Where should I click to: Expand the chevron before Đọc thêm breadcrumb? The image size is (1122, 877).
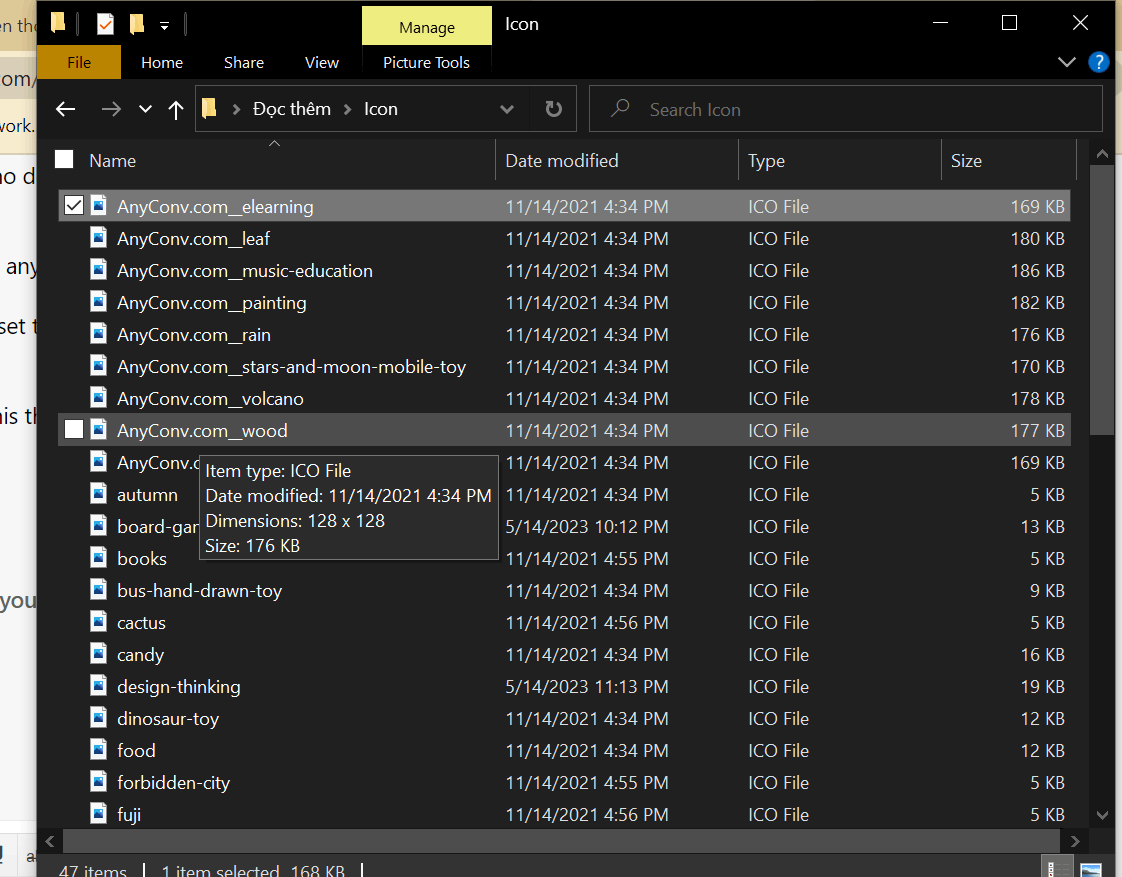[x=235, y=109]
